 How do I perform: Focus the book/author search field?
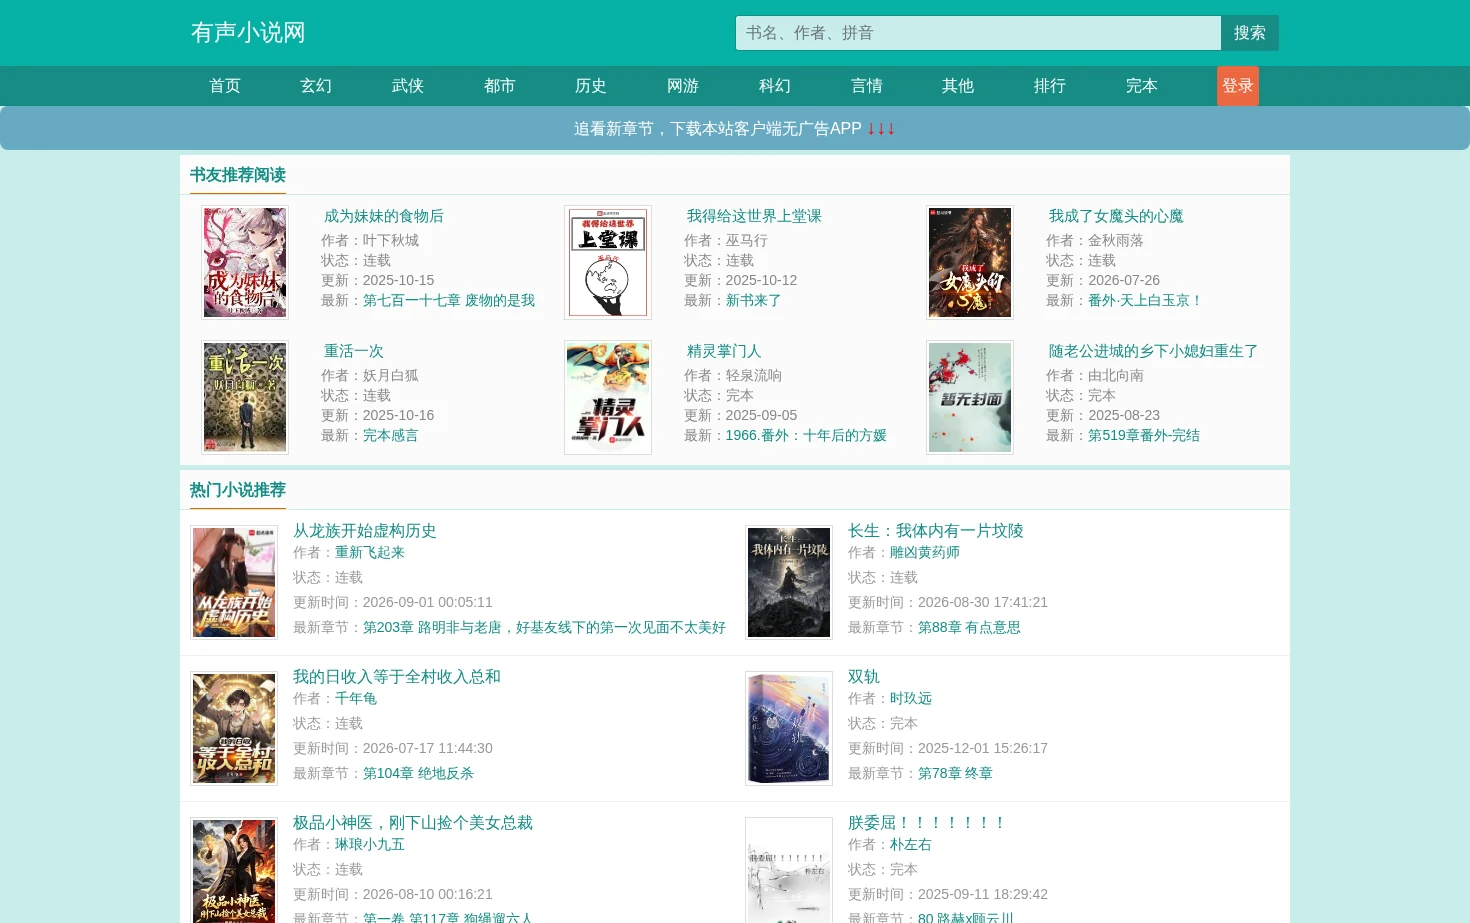pyautogui.click(x=978, y=33)
